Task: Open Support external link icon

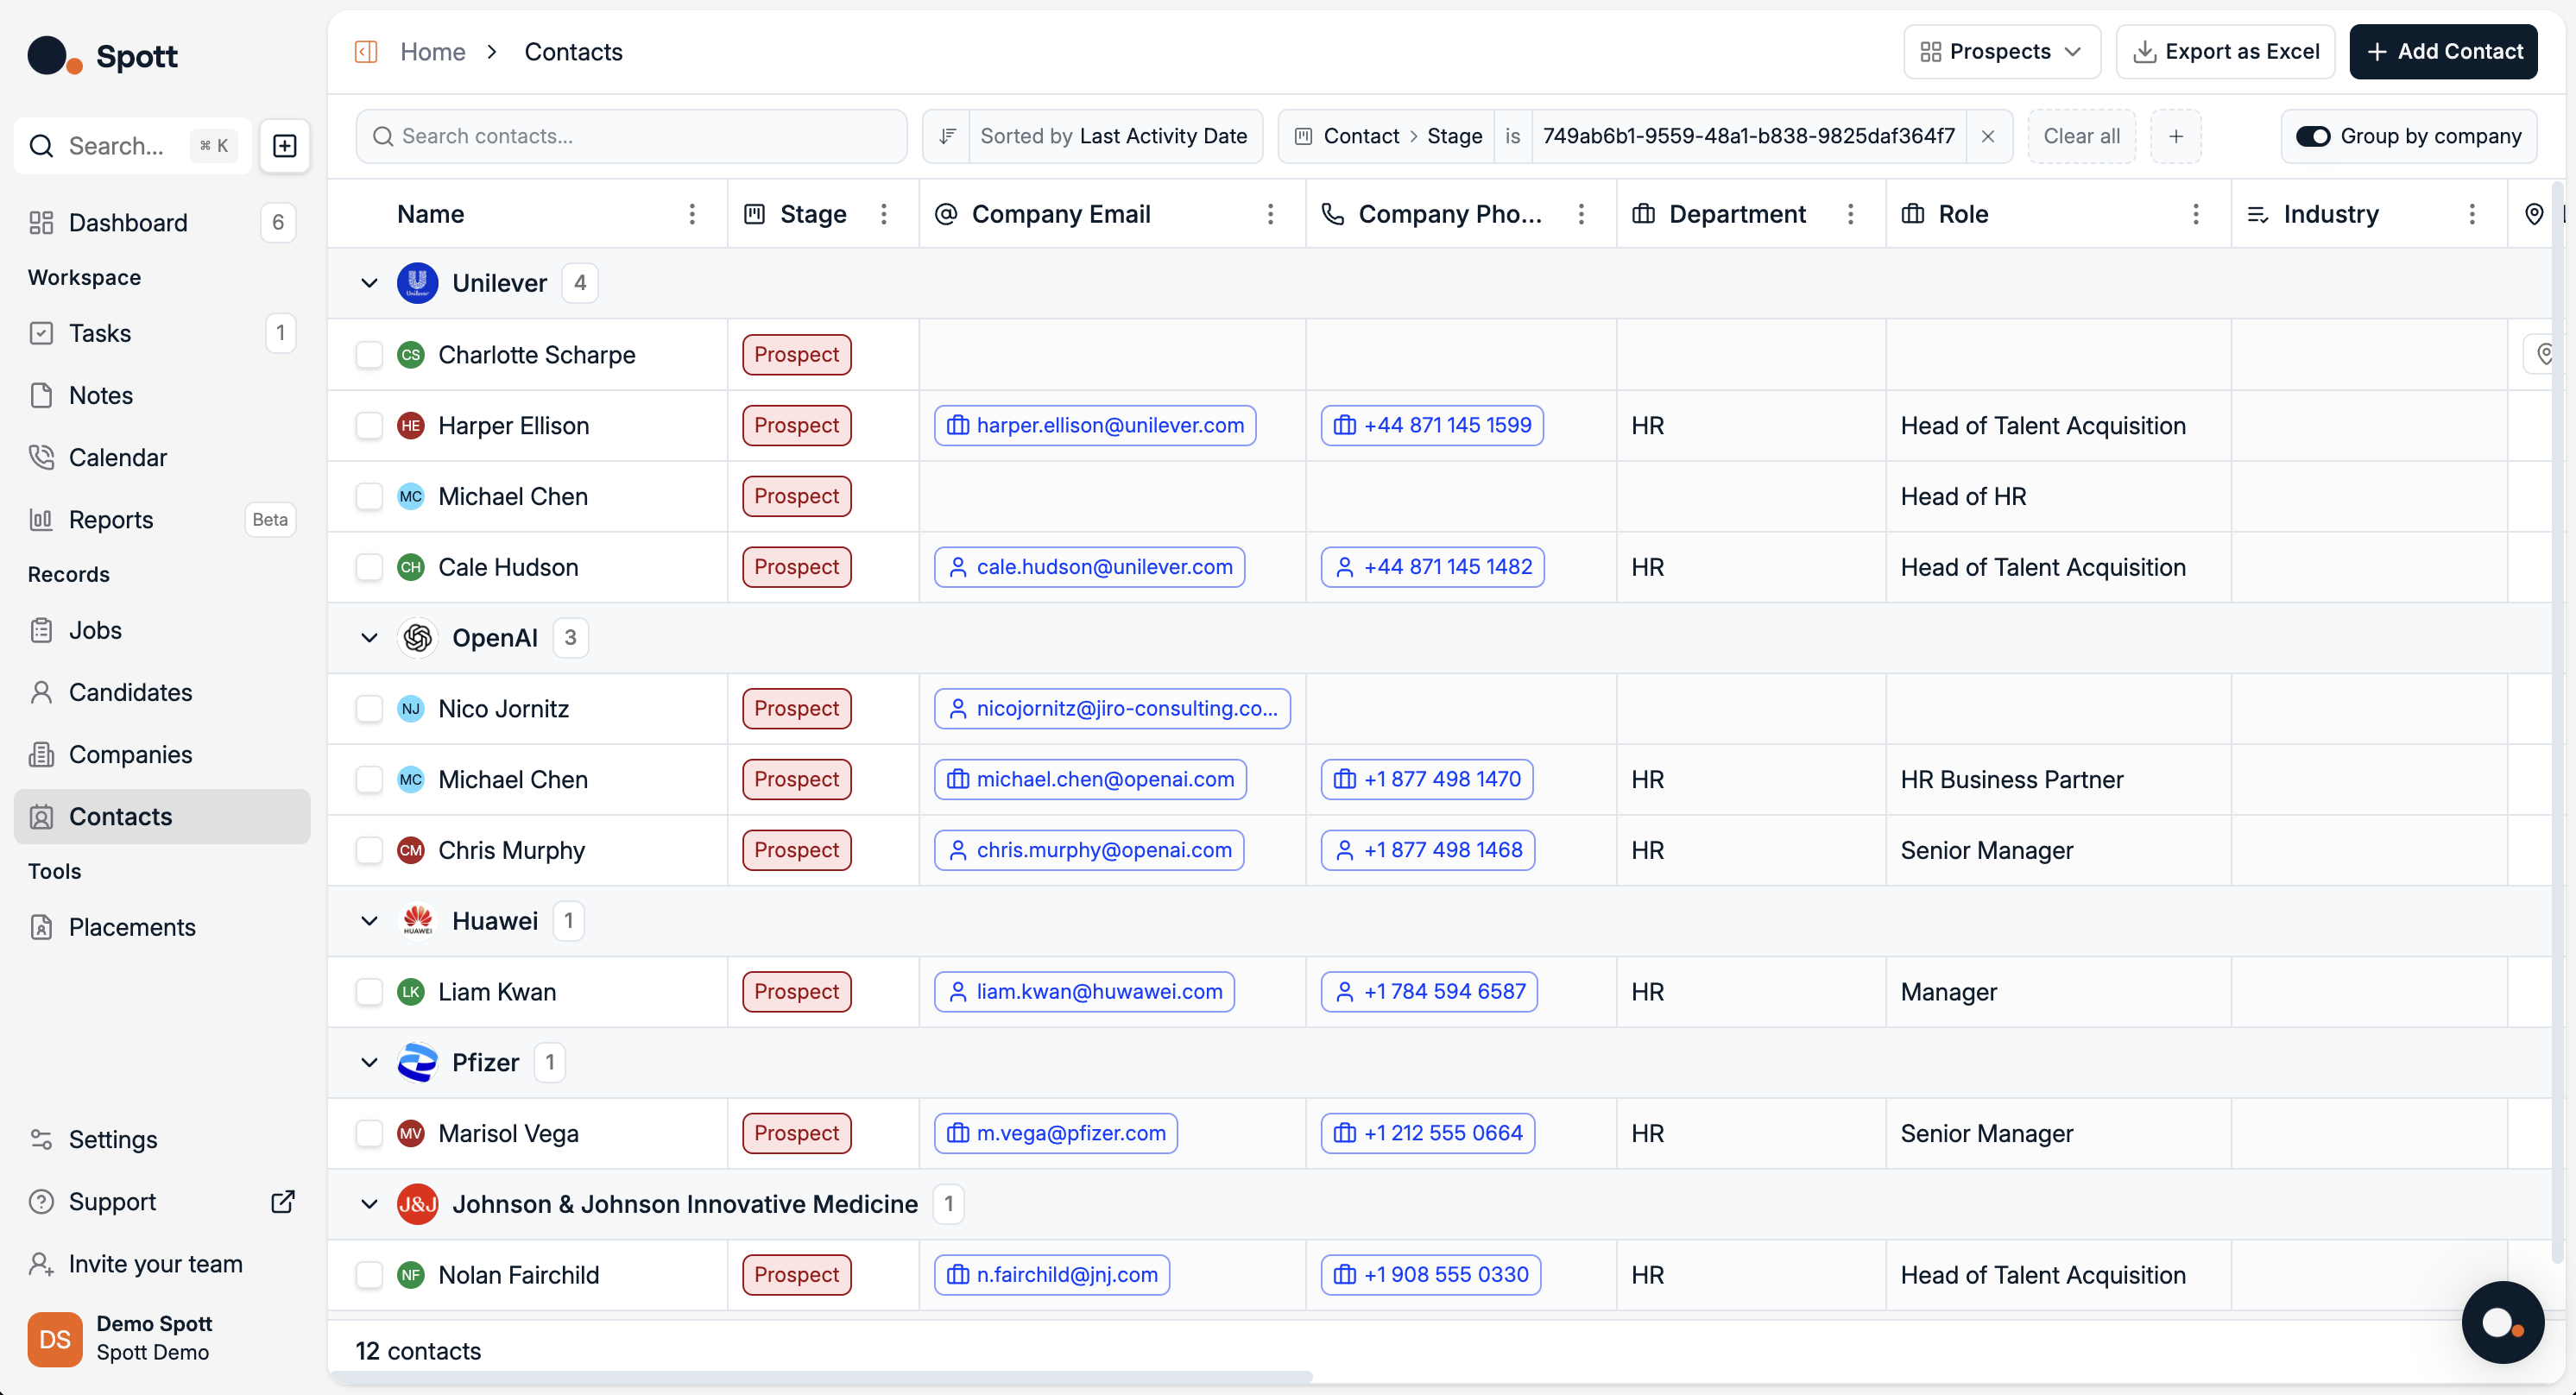Action: pyautogui.click(x=283, y=1202)
